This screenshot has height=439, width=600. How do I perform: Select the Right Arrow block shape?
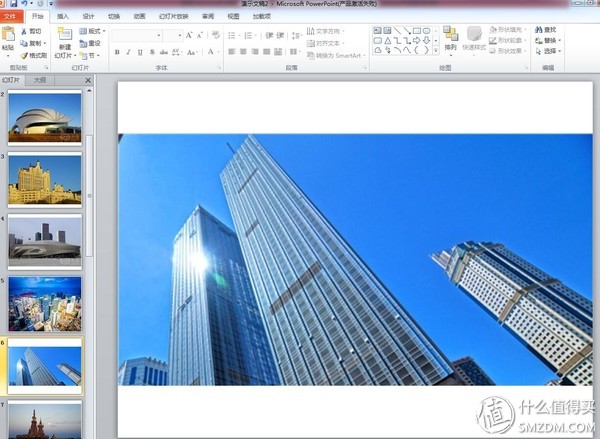(417, 40)
